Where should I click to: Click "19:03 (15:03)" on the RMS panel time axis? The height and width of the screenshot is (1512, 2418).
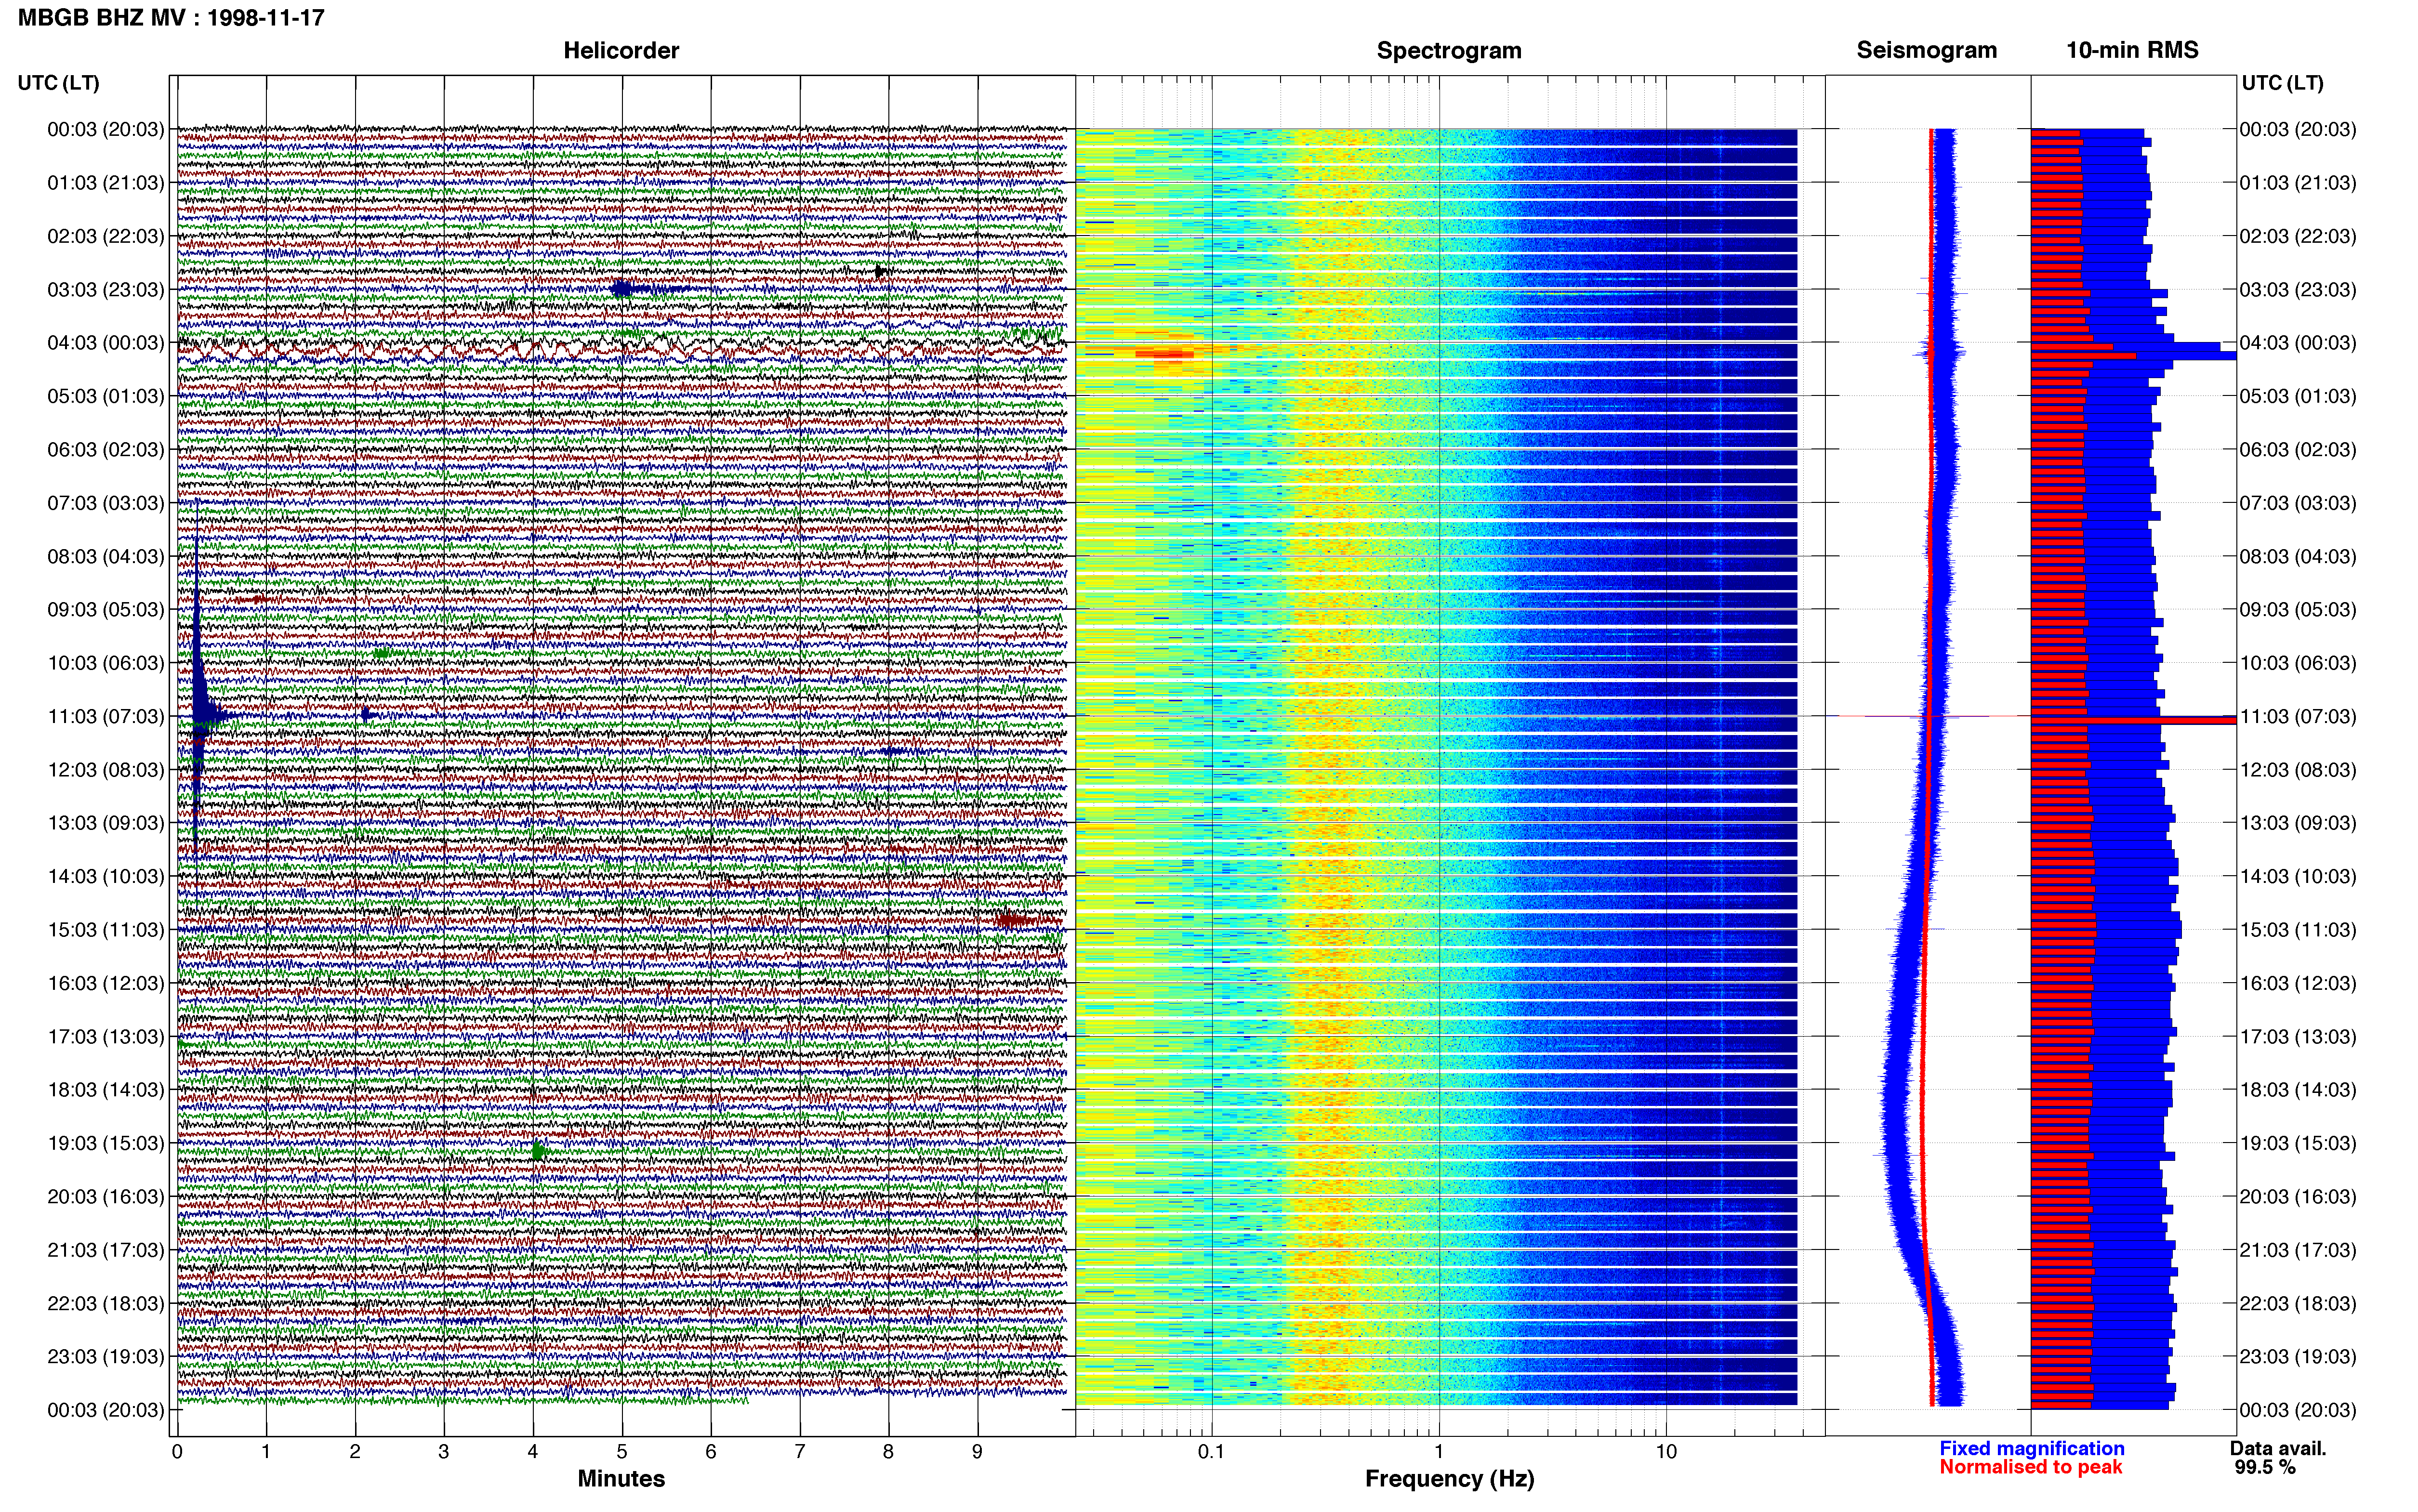click(2298, 1143)
